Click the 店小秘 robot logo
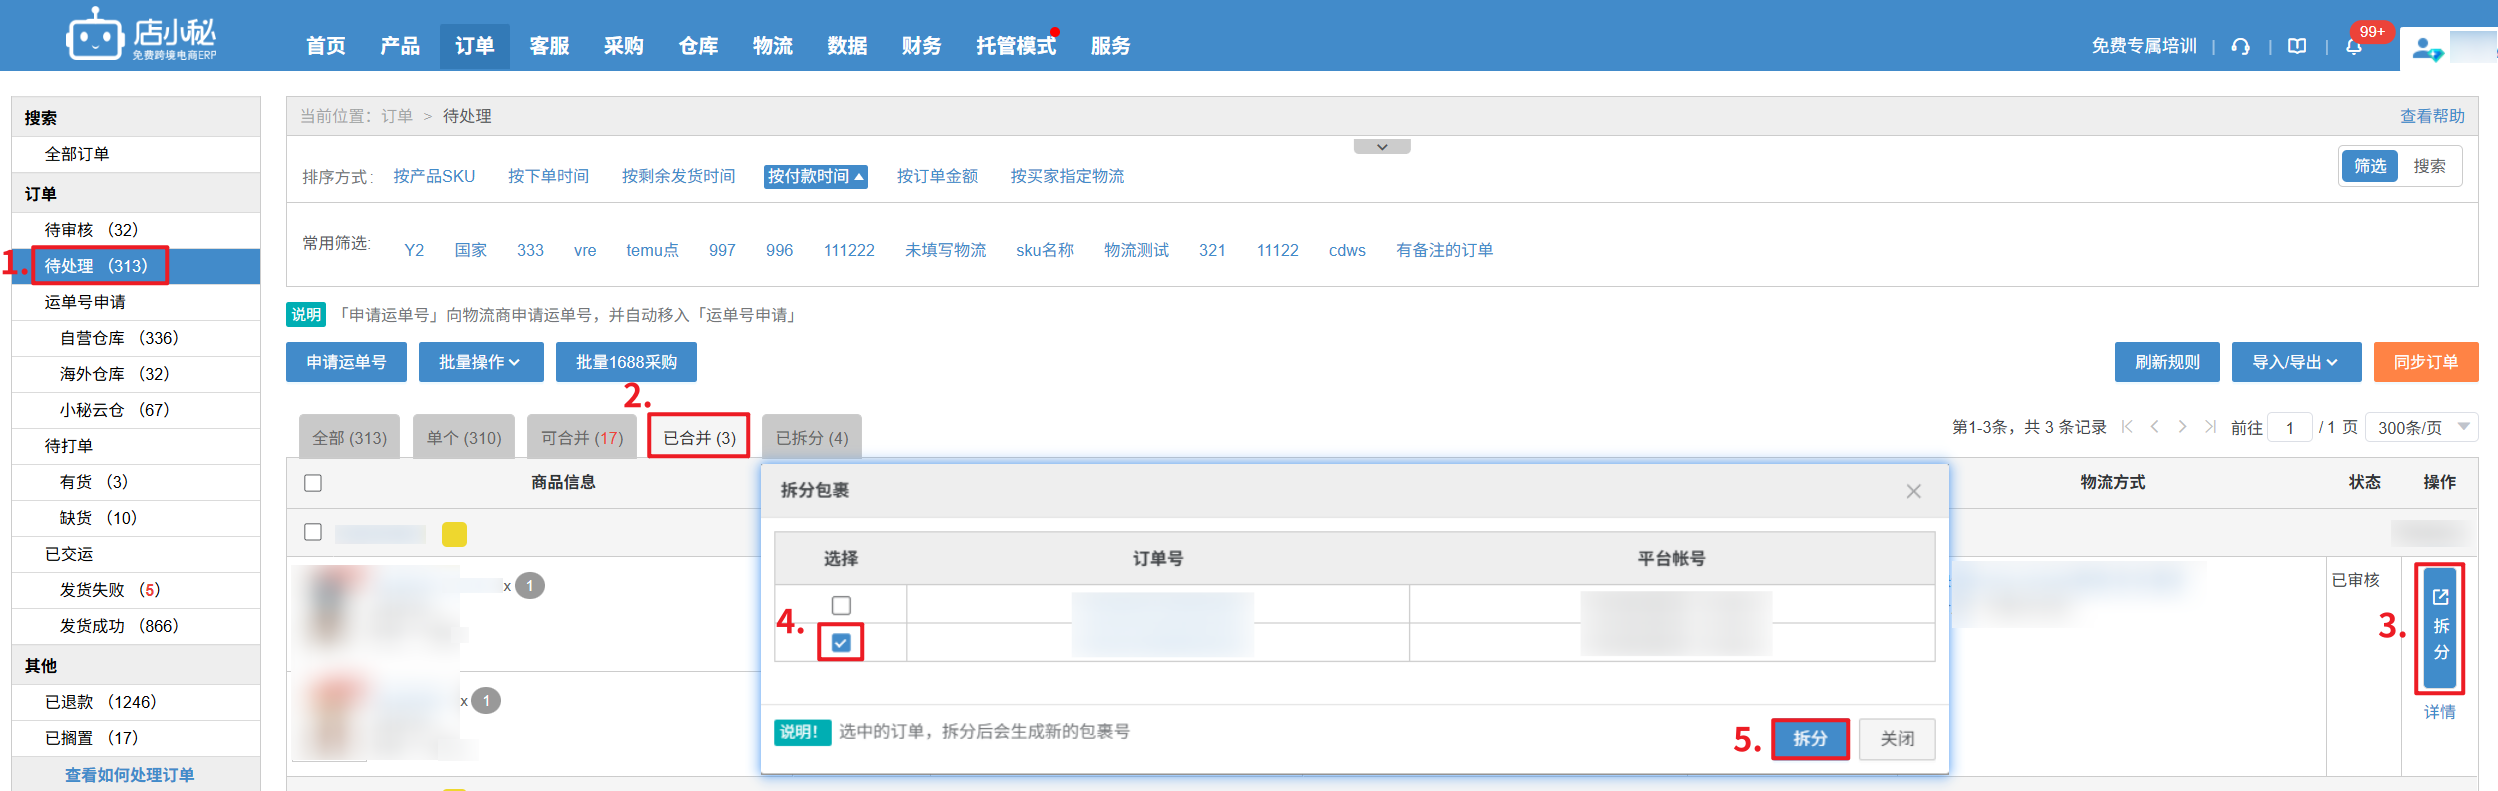This screenshot has width=2498, height=791. coord(95,36)
